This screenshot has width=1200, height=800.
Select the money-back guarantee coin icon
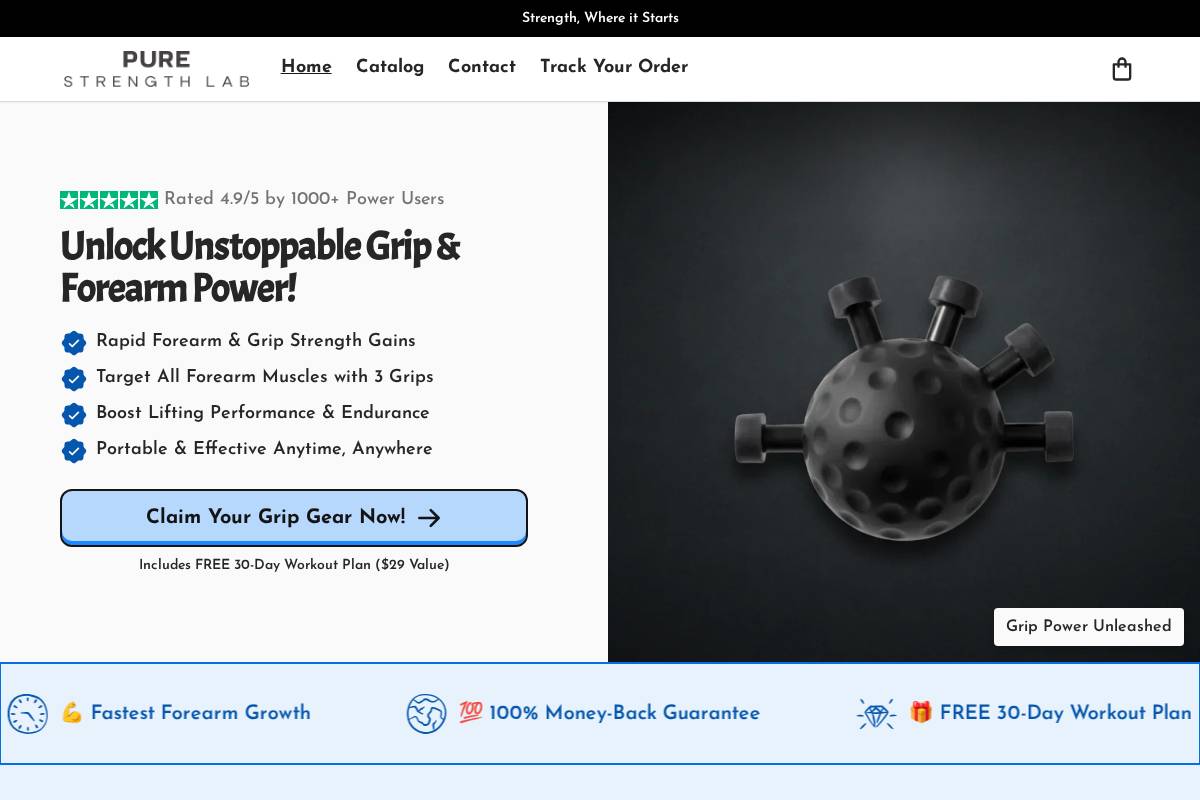(x=427, y=713)
